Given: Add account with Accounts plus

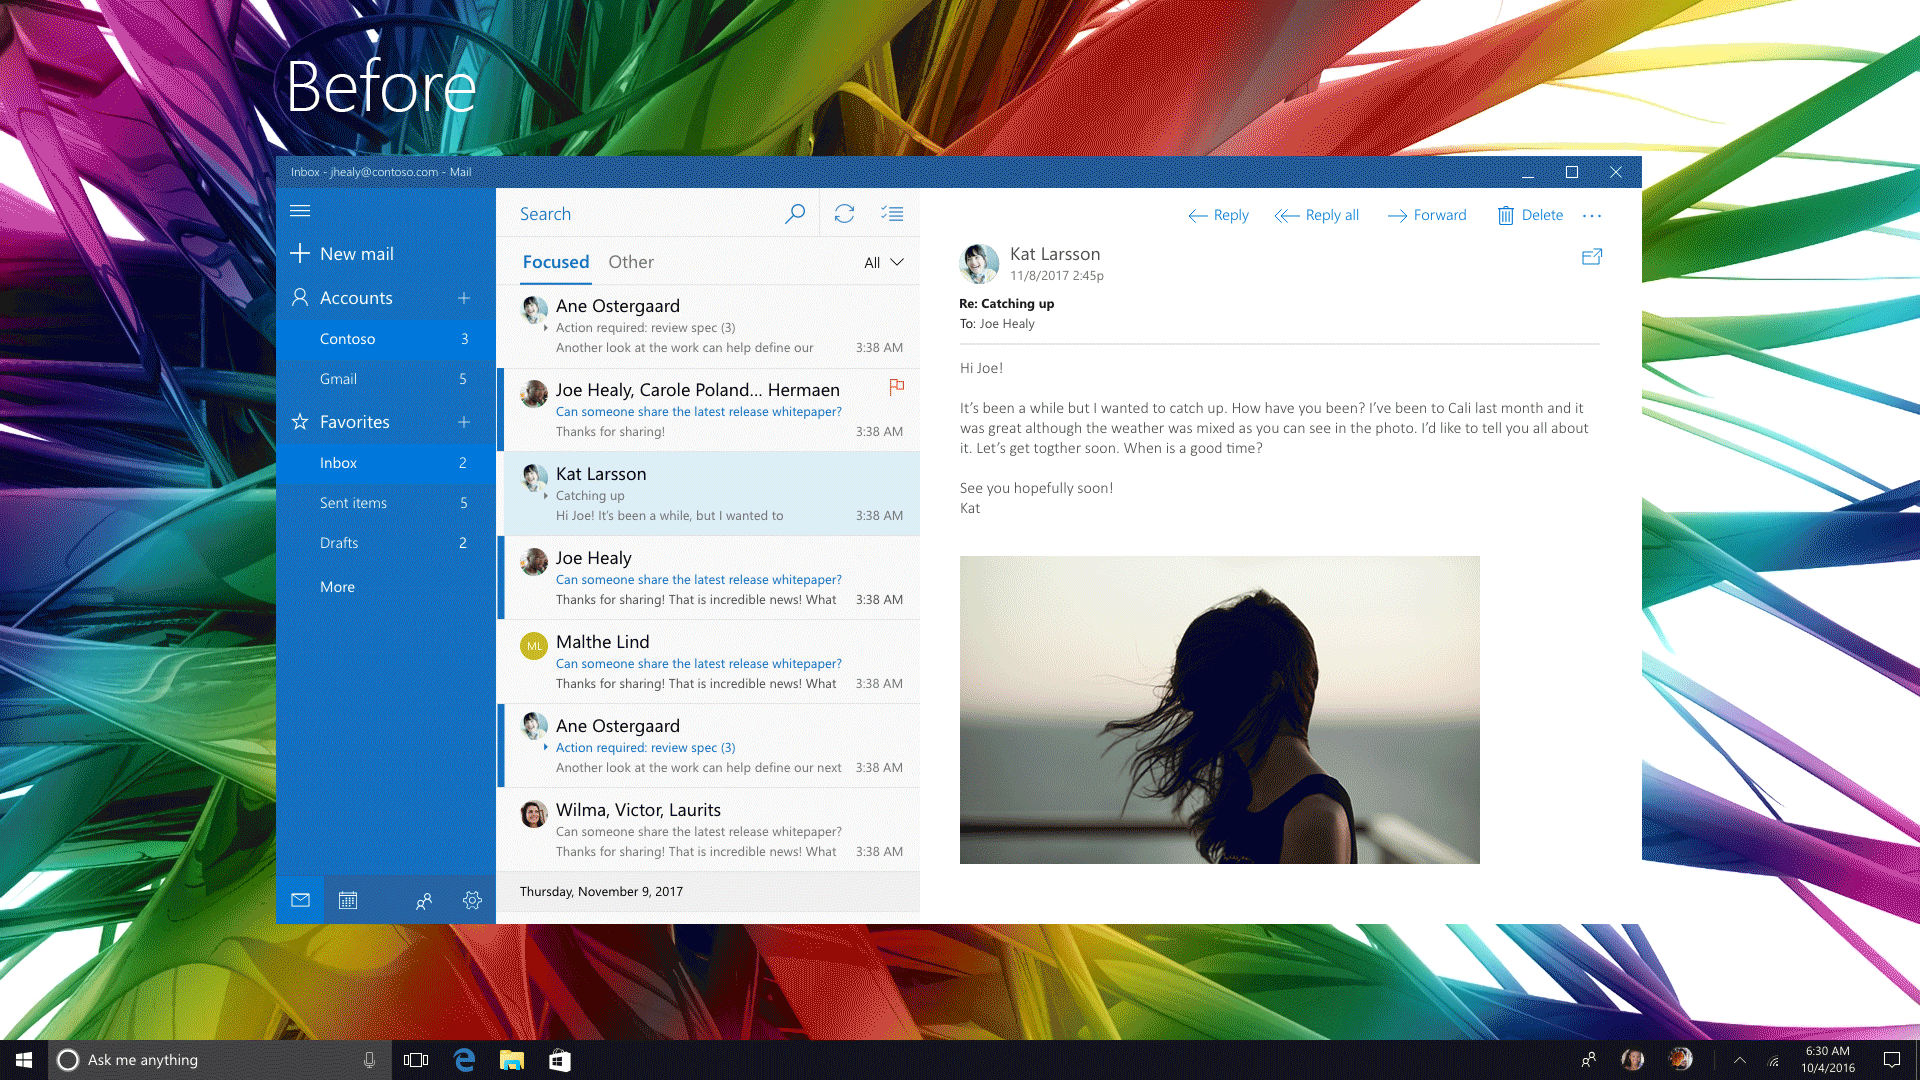Looking at the screenshot, I should coord(464,298).
